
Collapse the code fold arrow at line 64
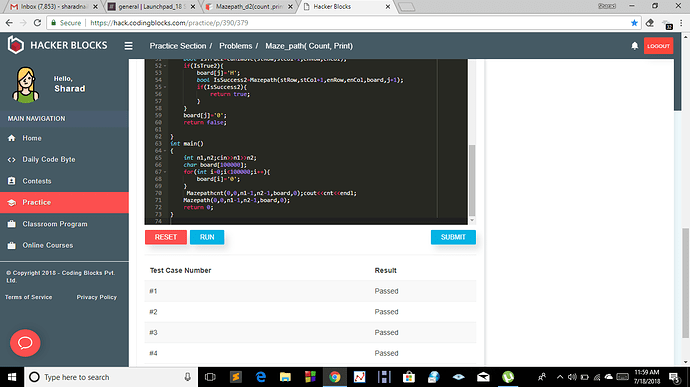[x=165, y=151]
